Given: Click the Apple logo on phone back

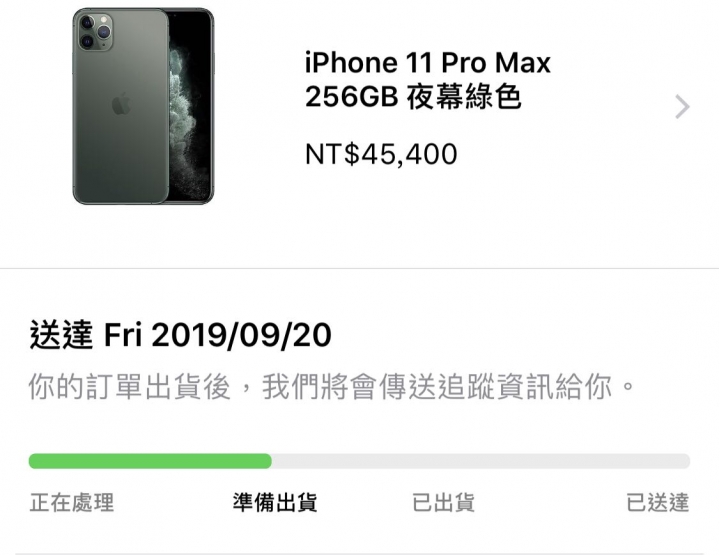Looking at the screenshot, I should [x=121, y=104].
